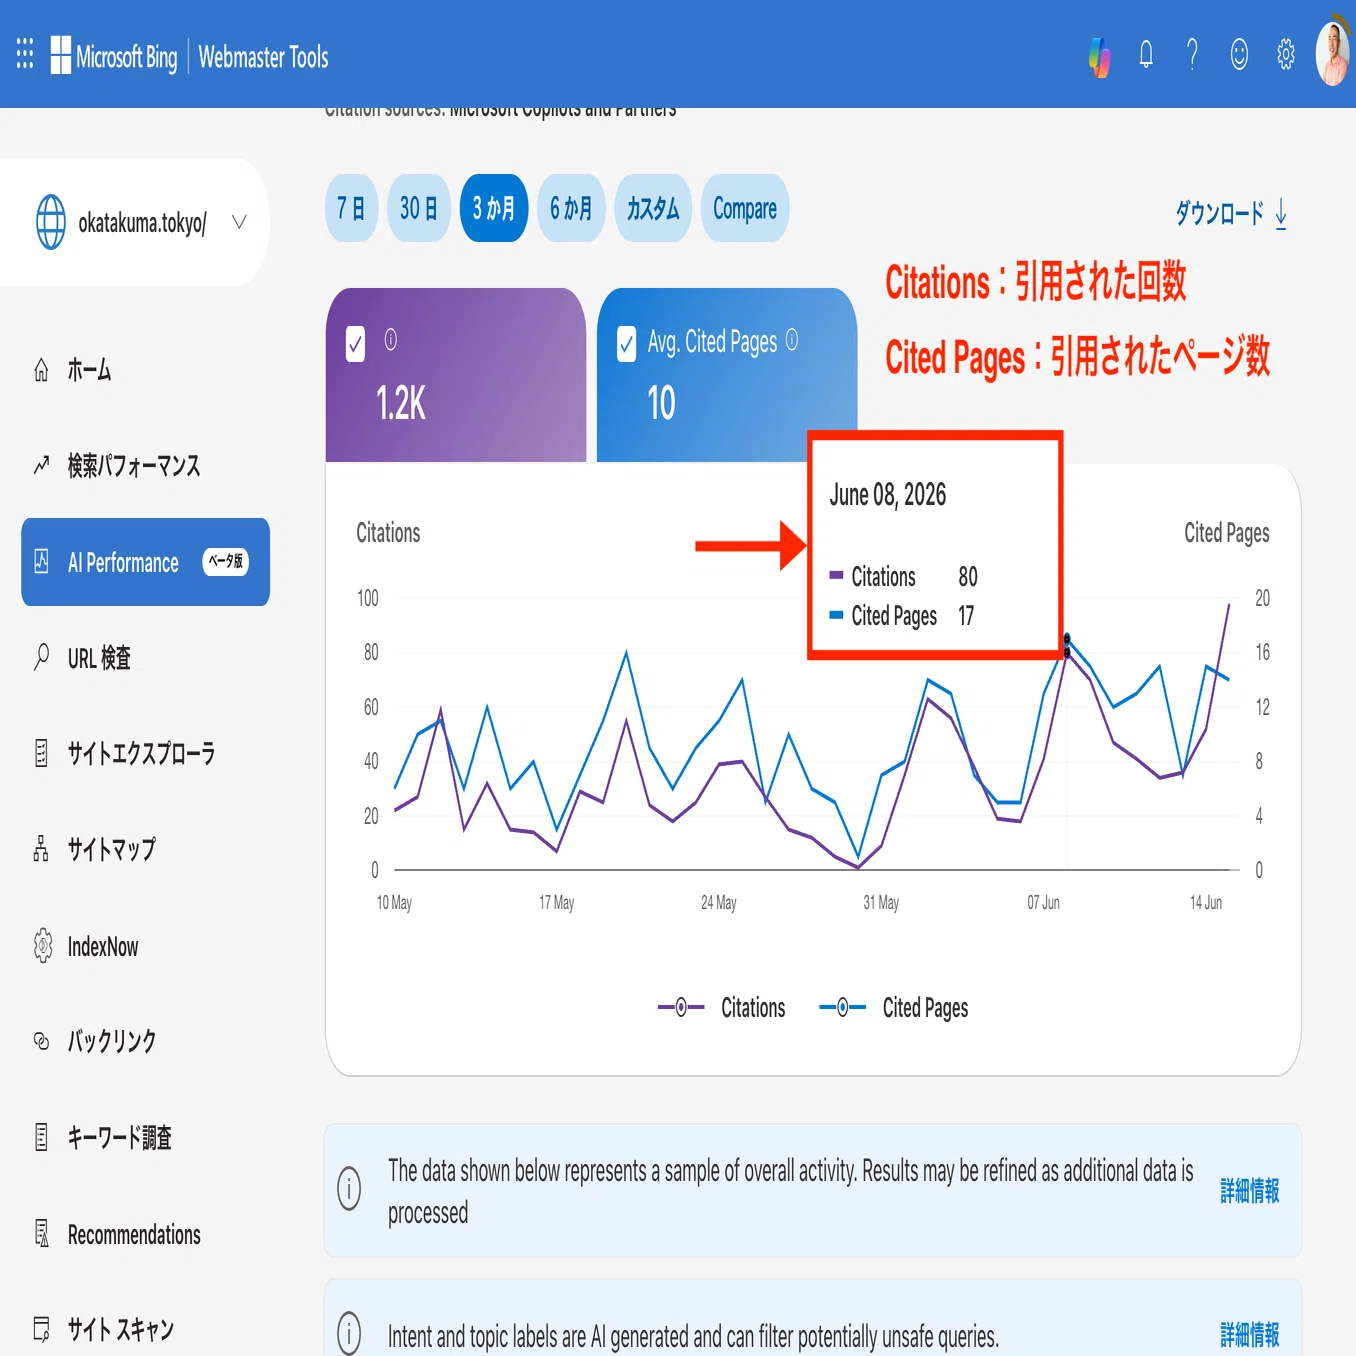The image size is (1356, 1356).
Task: Click the Microsoft Bing logo
Action: coord(114,56)
